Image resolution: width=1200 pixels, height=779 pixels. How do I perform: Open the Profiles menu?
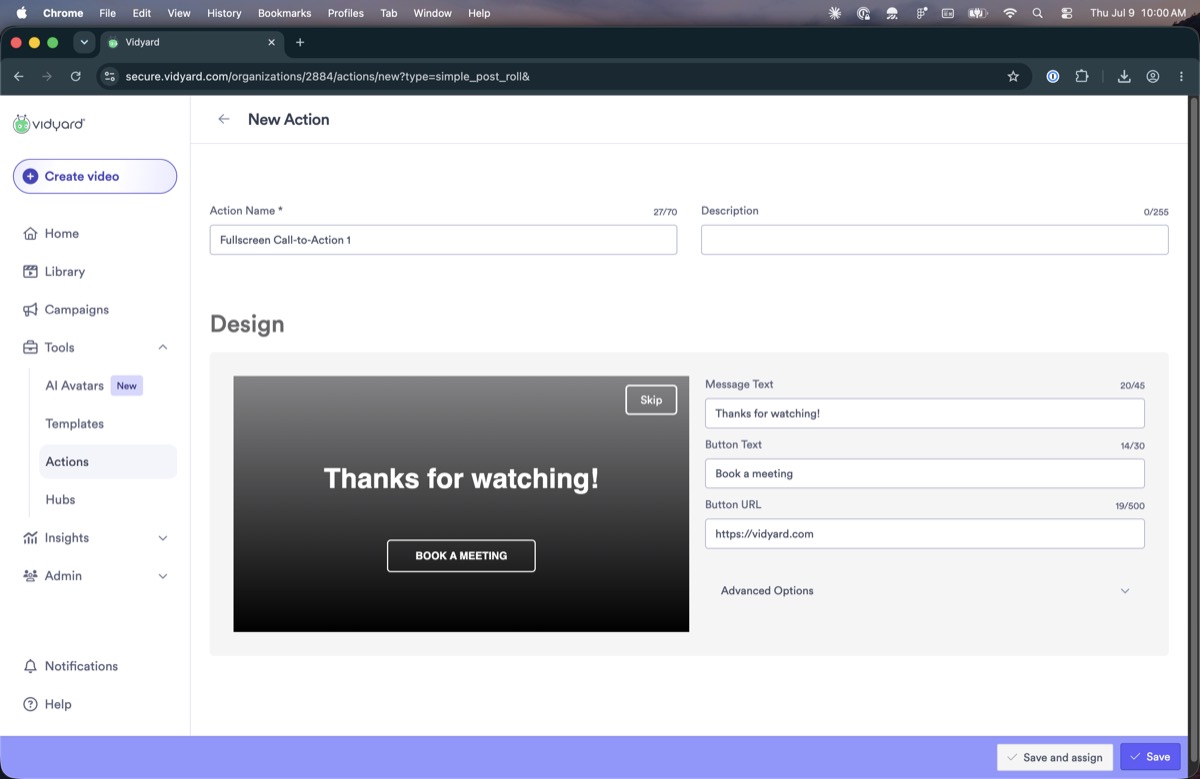346,13
